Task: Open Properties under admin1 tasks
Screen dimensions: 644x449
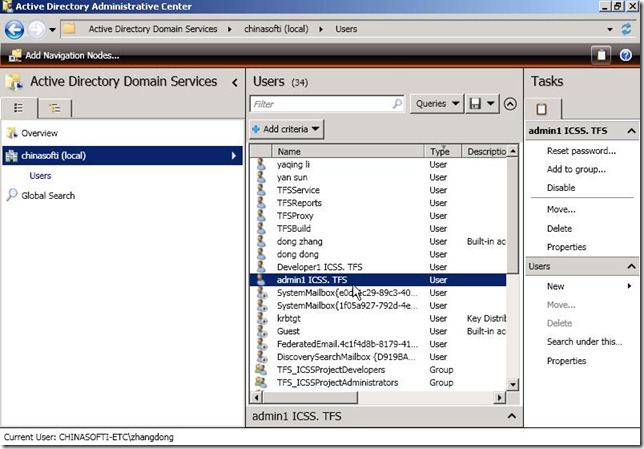Action: [566, 247]
